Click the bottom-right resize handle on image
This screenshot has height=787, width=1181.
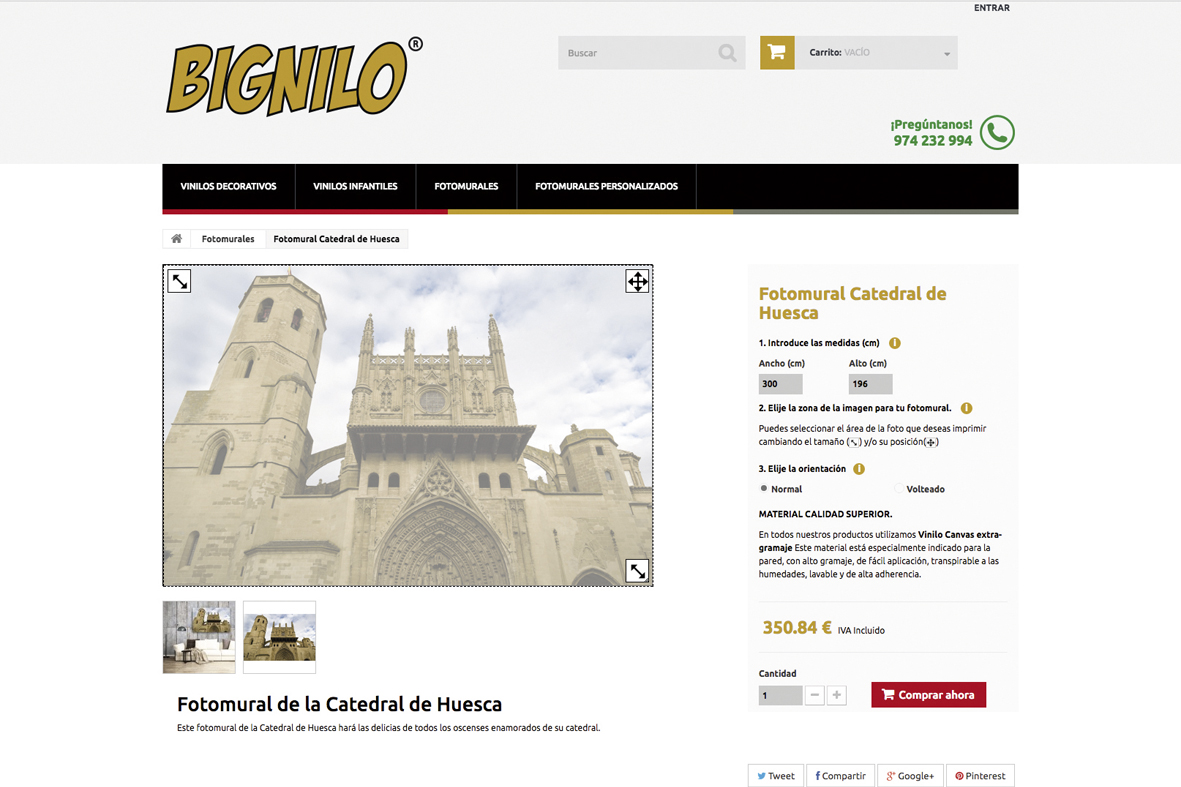coord(637,571)
